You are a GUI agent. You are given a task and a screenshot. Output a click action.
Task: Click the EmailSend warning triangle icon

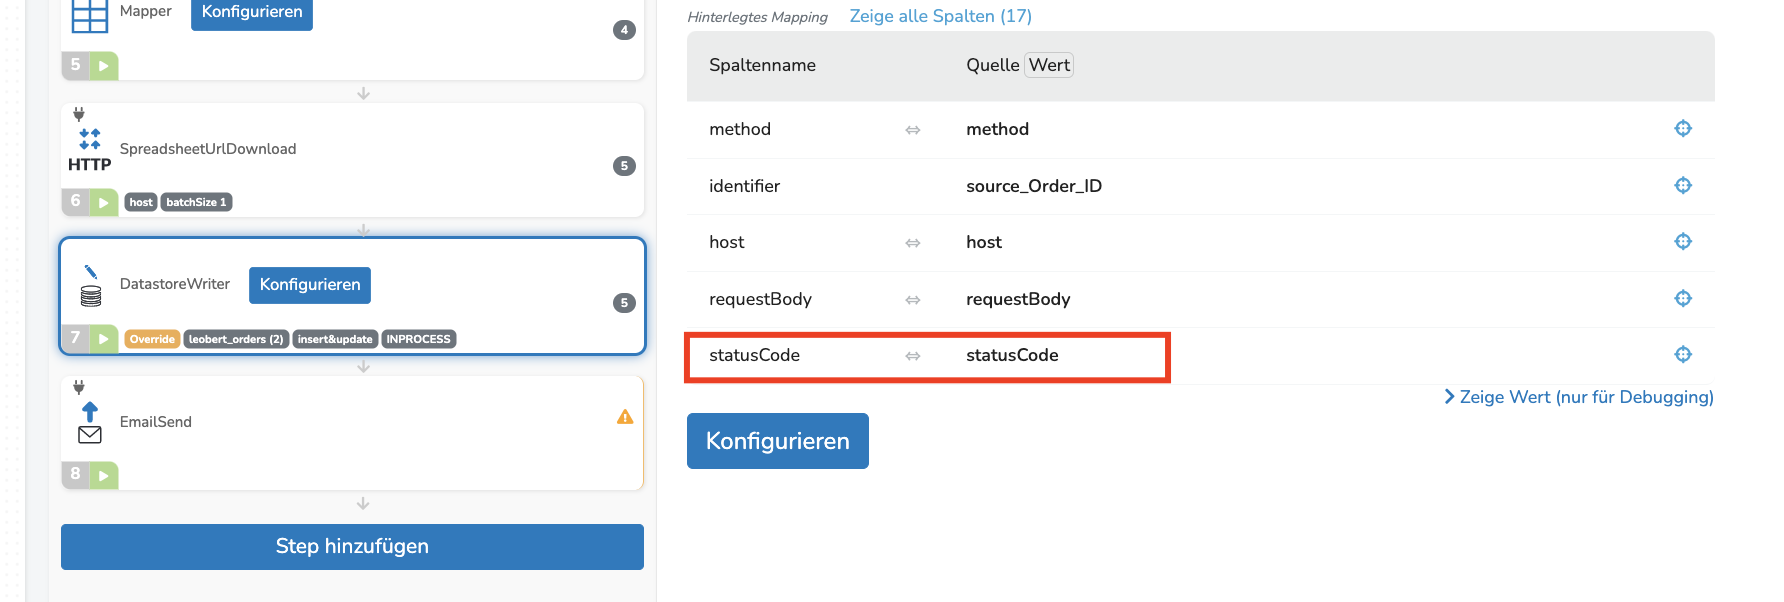(x=625, y=417)
